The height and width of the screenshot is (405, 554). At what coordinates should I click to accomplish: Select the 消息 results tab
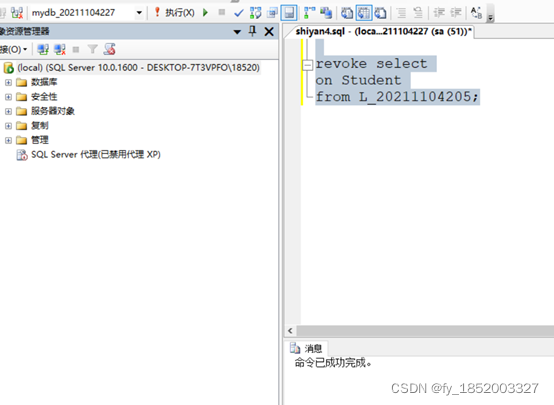pos(306,348)
